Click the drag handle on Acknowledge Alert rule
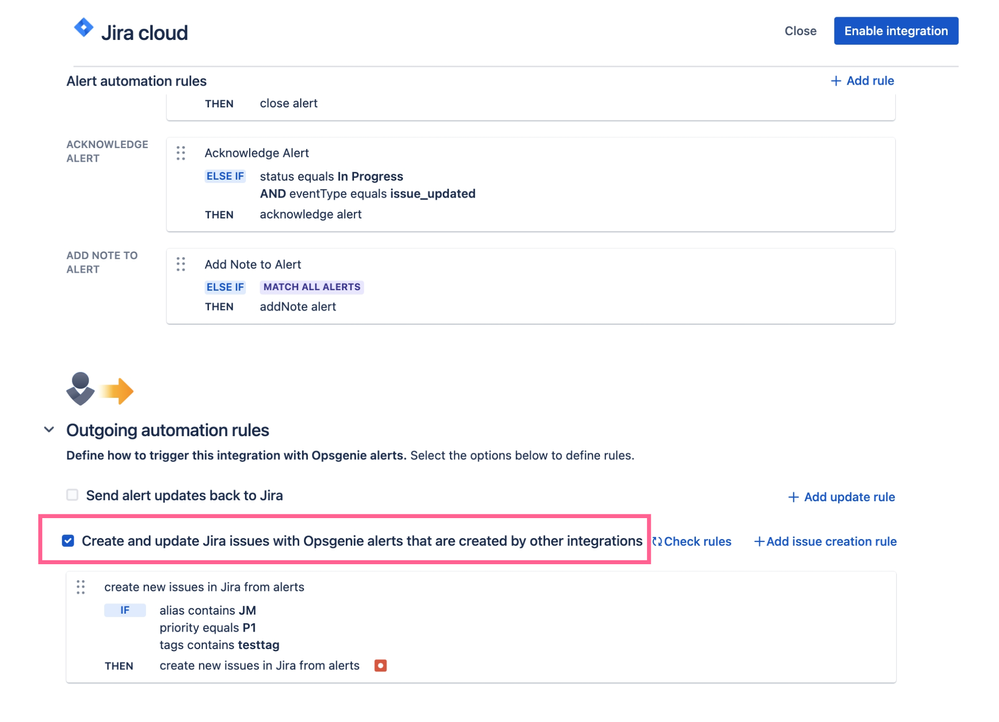Screen dimensions: 999x722 click(181, 153)
